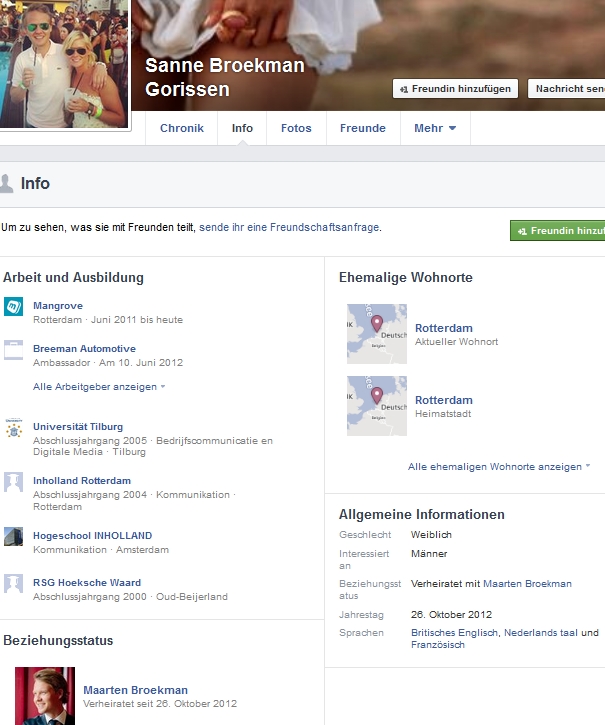
Task: Click the Arbeit und Ausbildung heading
Action: click(x=73, y=277)
